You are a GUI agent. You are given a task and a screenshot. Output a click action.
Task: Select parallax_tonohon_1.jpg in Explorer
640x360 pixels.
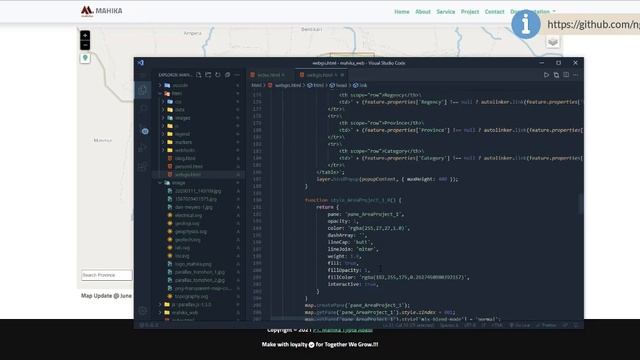point(200,272)
